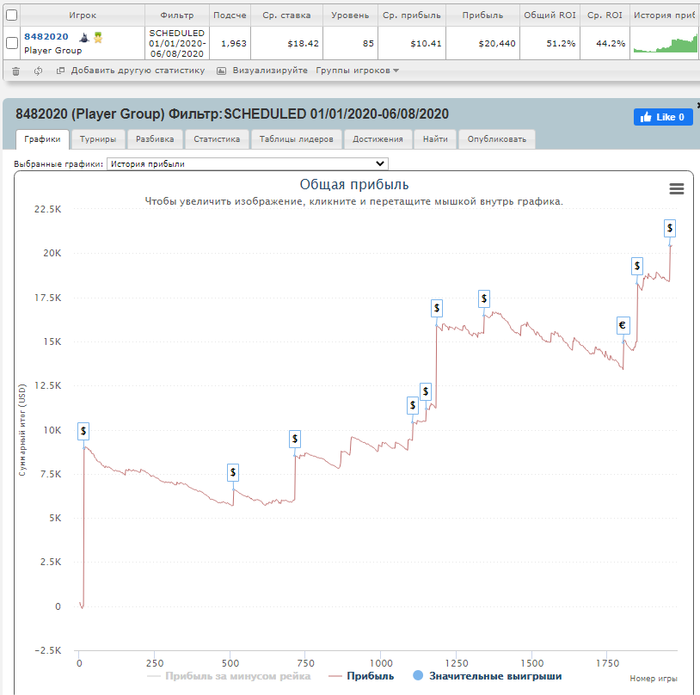Sort by the Игрок column header
This screenshot has width=700, height=695.
coord(83,15)
